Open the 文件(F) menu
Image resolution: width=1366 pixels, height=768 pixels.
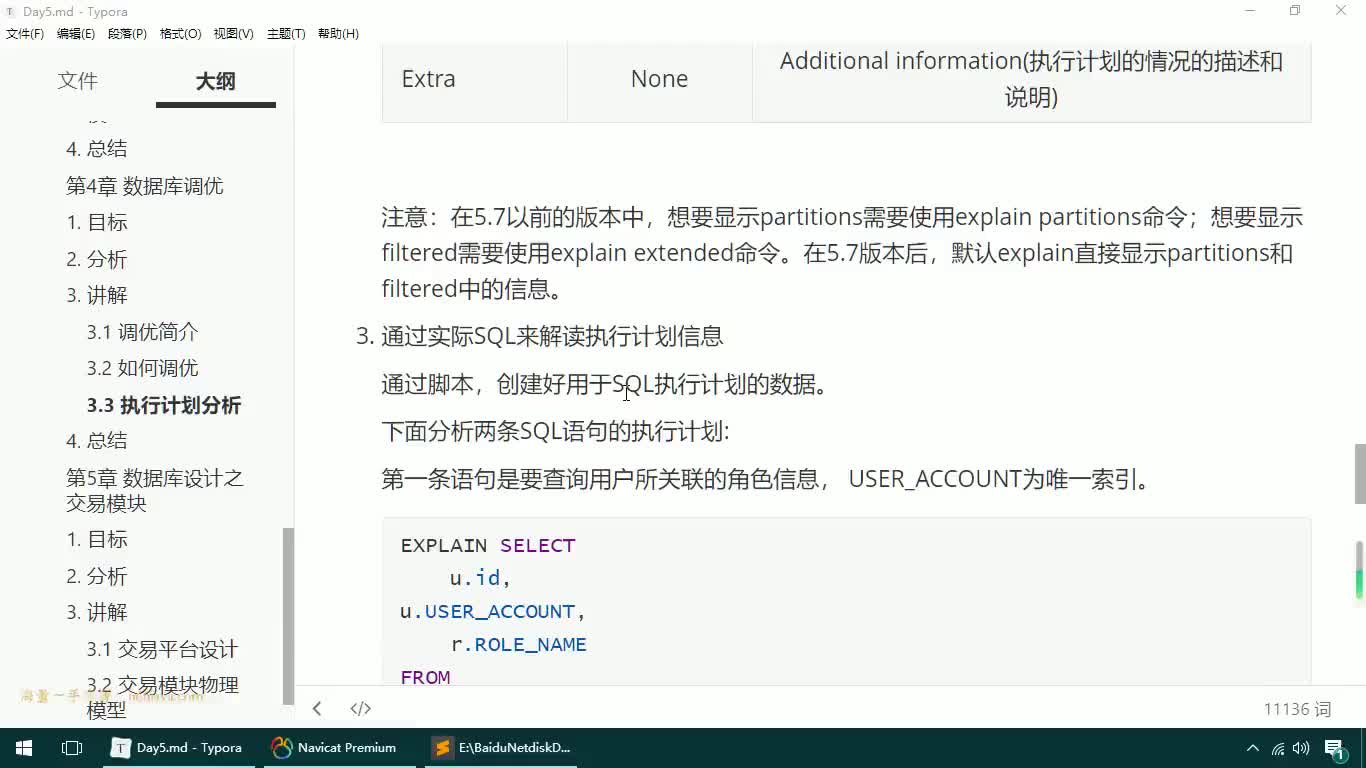point(25,33)
